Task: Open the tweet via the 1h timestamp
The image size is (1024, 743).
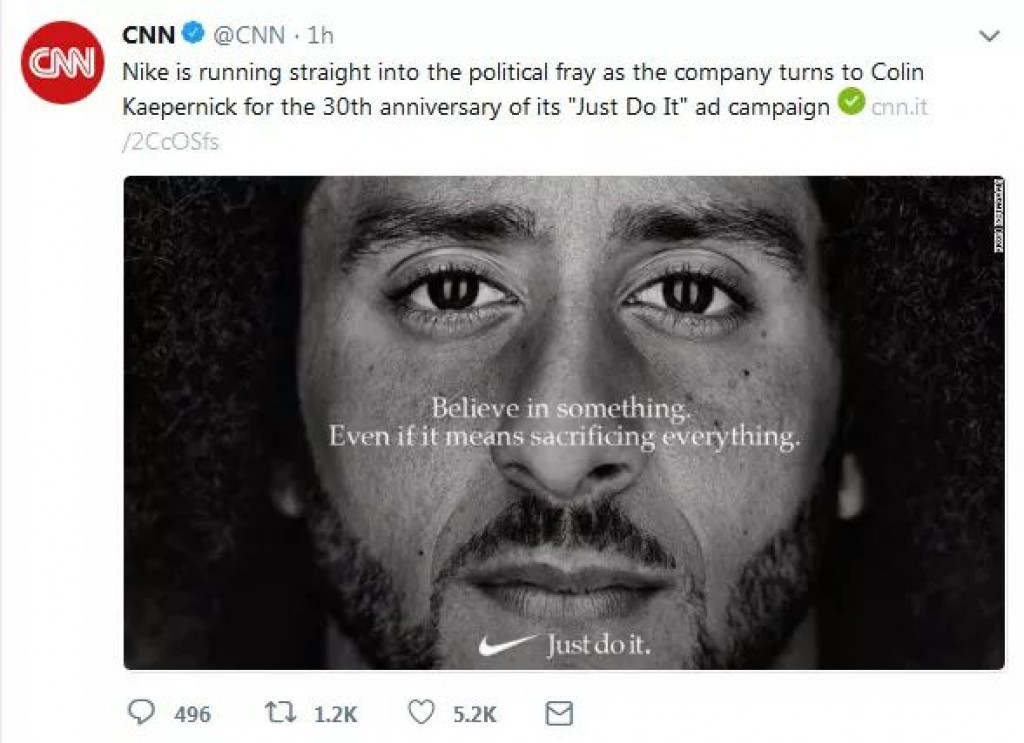Action: tap(320, 35)
